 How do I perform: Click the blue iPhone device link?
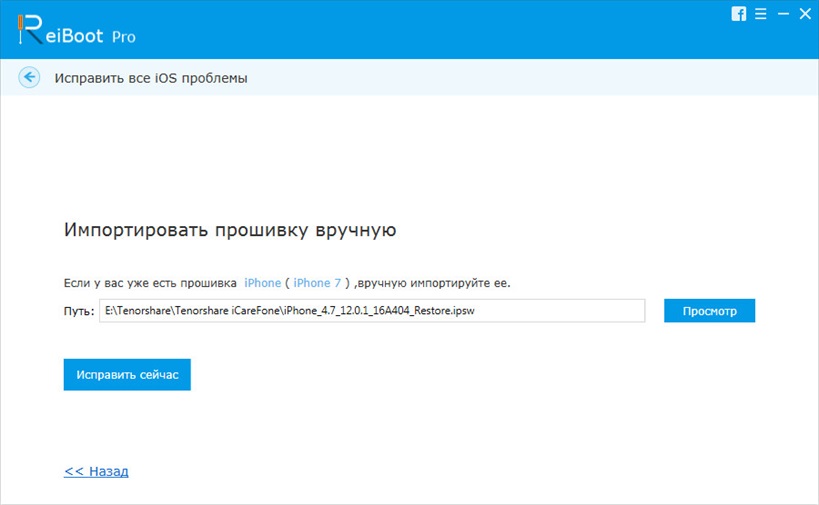pyautogui.click(x=262, y=283)
